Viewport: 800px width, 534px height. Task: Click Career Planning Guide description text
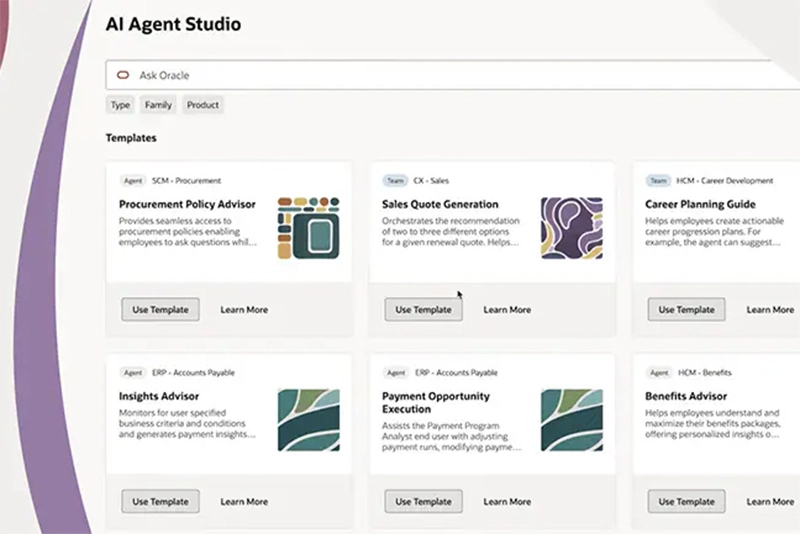(x=714, y=232)
